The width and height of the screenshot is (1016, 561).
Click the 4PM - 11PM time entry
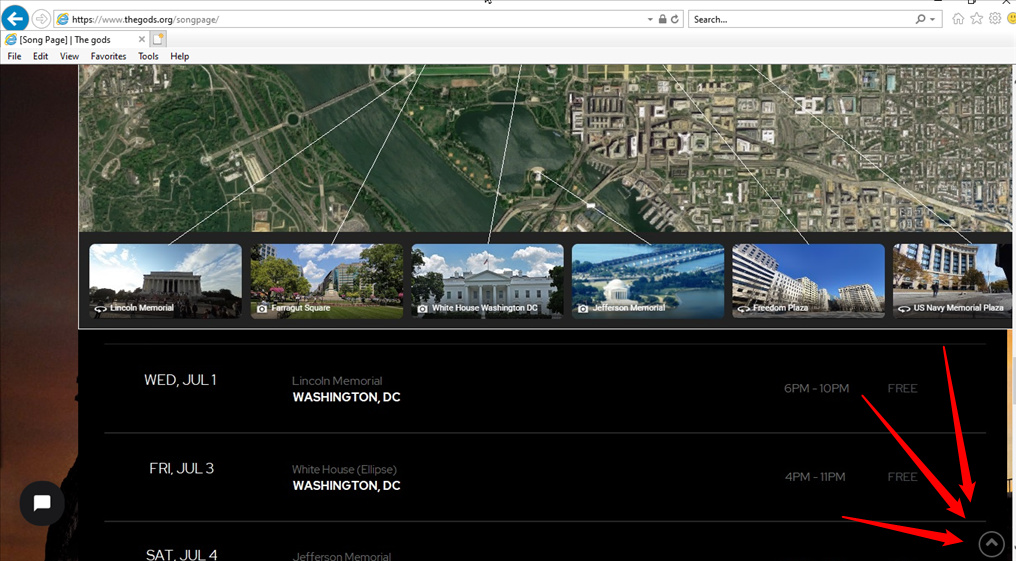point(815,477)
